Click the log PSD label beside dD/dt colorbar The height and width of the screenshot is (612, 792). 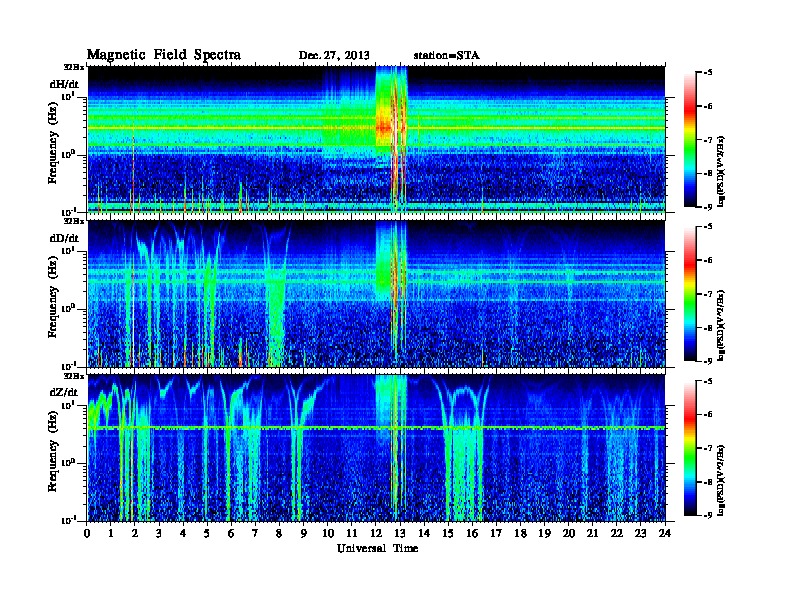click(721, 325)
